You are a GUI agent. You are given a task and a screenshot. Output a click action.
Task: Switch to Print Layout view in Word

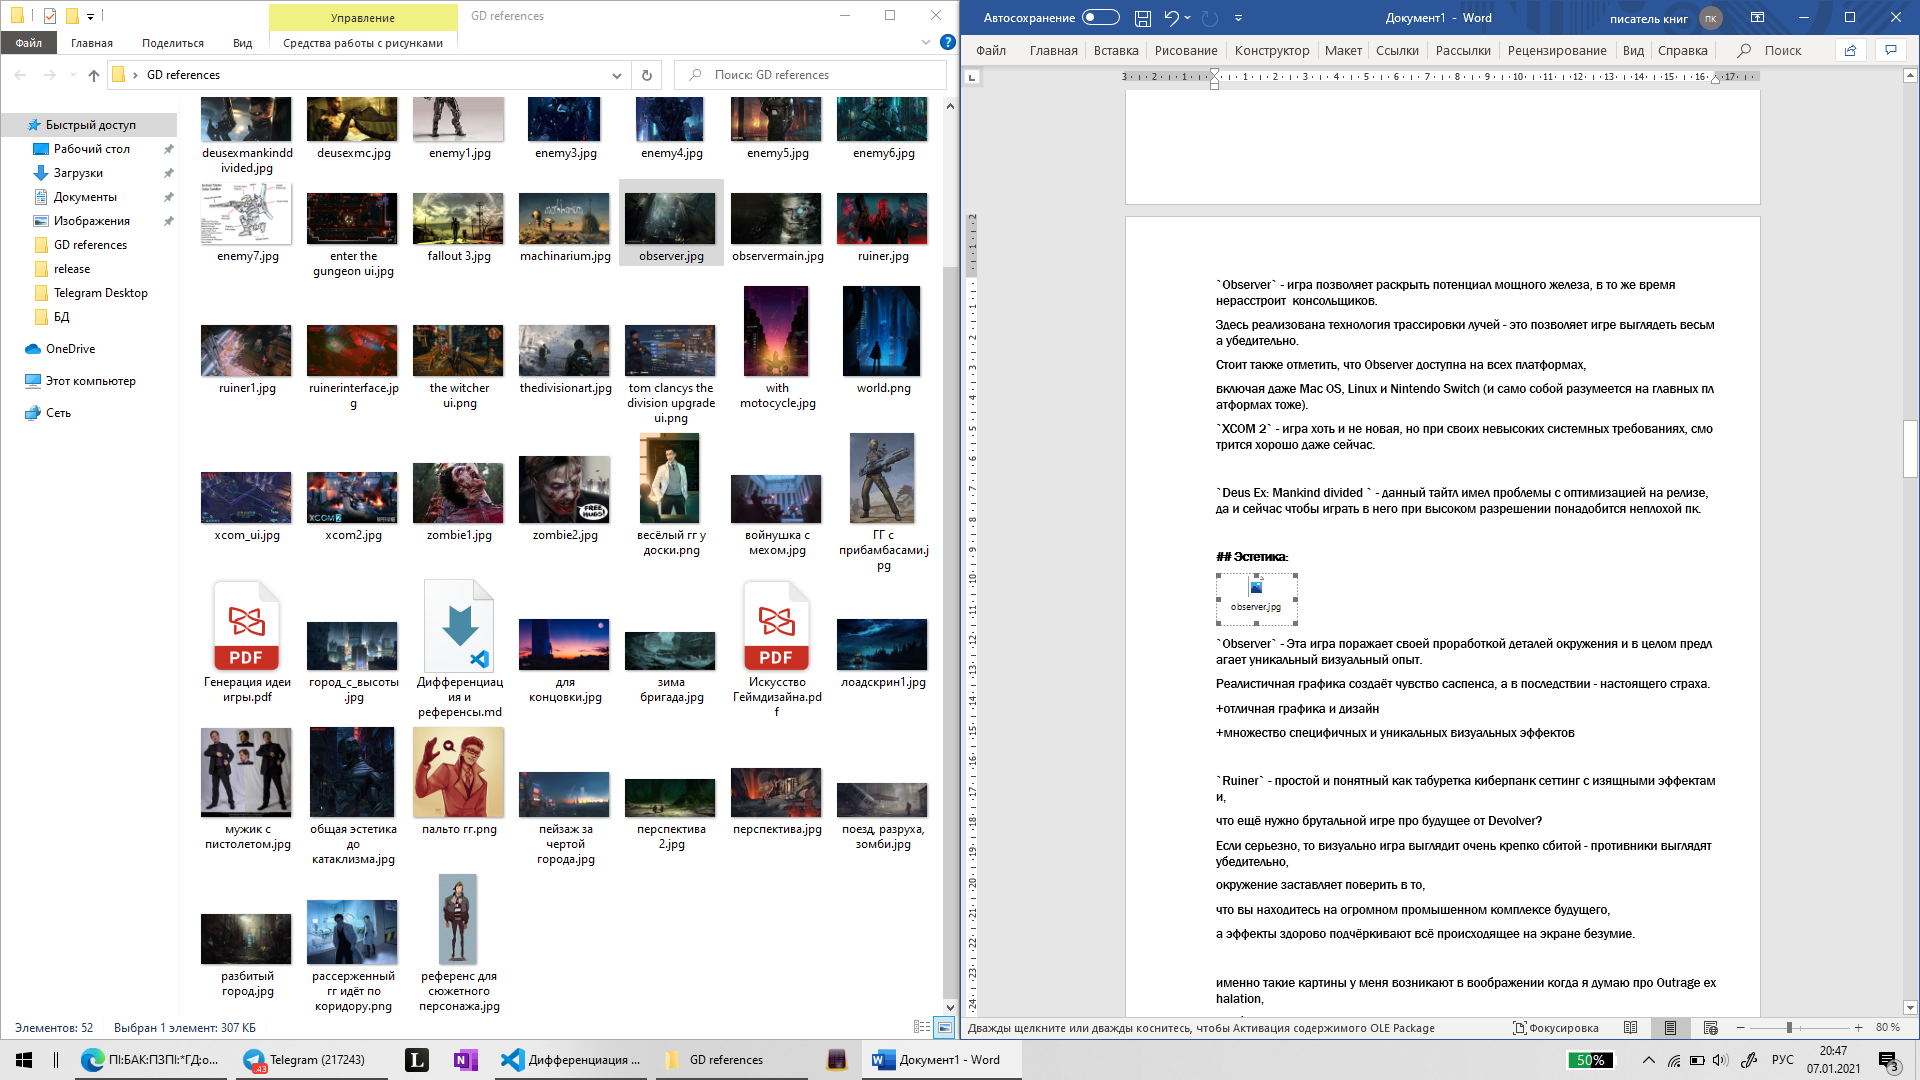1670,1028
